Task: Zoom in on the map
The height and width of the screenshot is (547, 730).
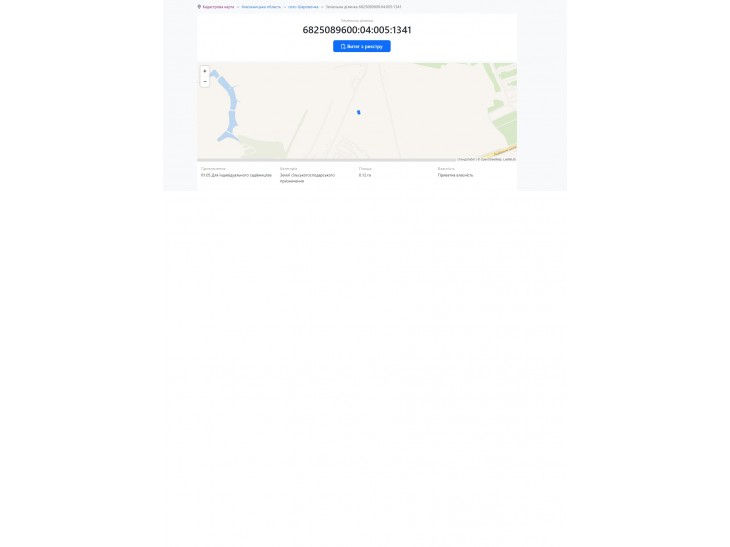Action: pyautogui.click(x=204, y=71)
